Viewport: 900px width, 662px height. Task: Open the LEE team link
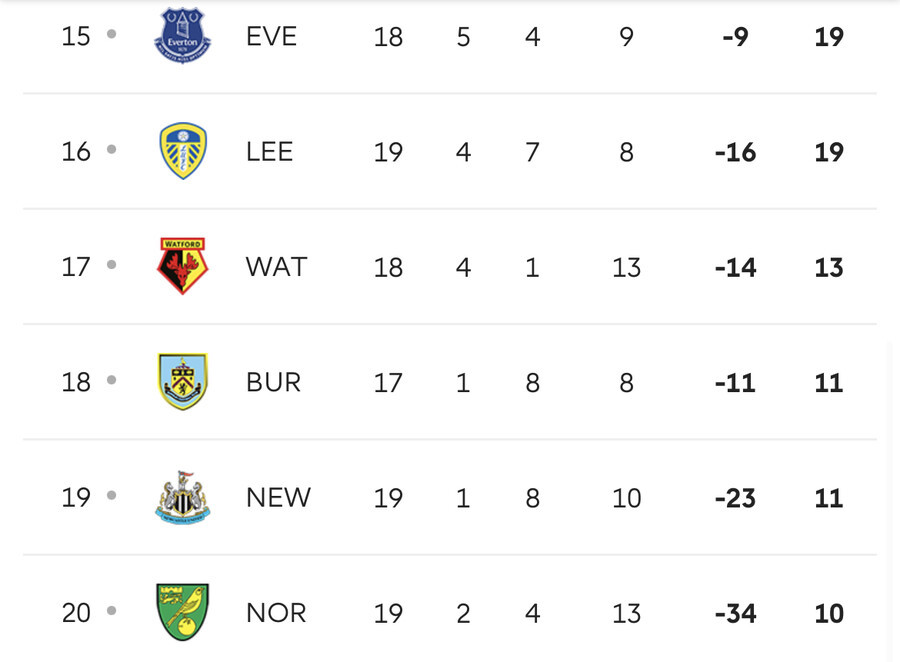(269, 152)
